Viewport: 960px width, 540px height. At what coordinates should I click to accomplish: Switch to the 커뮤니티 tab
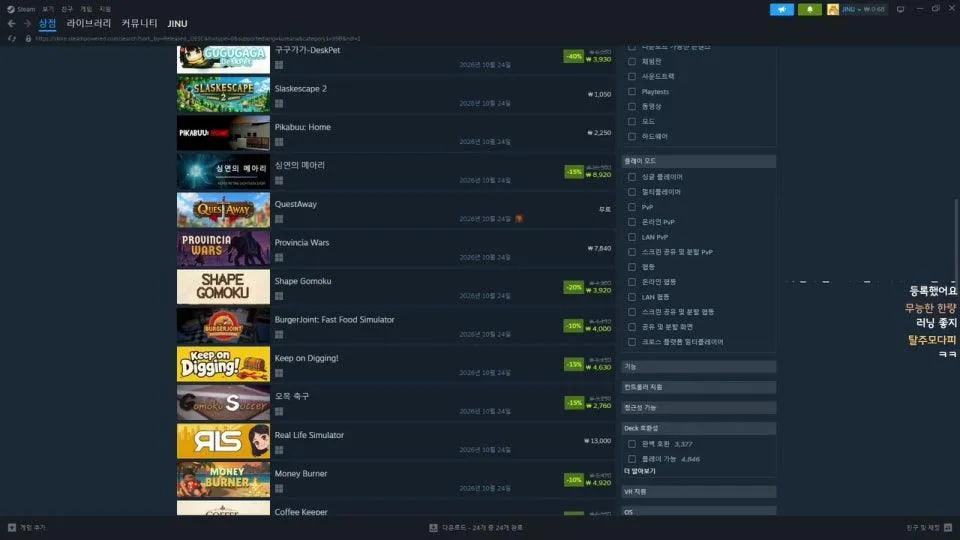click(x=140, y=23)
